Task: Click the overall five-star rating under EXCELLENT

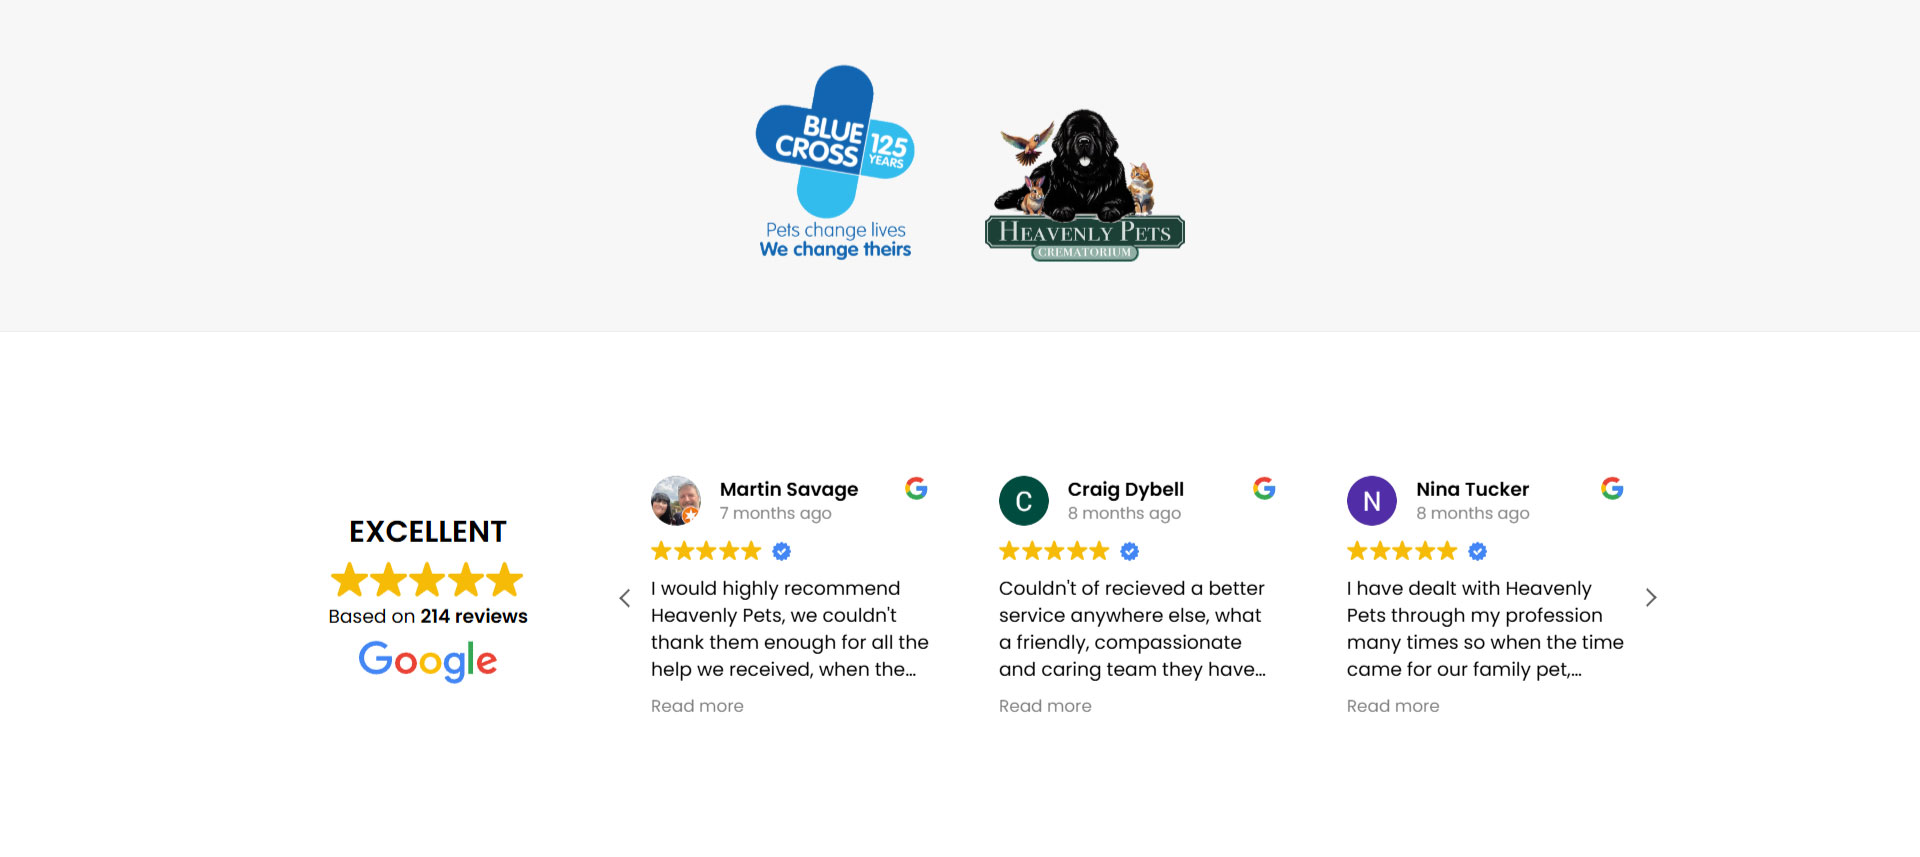Action: tap(427, 580)
